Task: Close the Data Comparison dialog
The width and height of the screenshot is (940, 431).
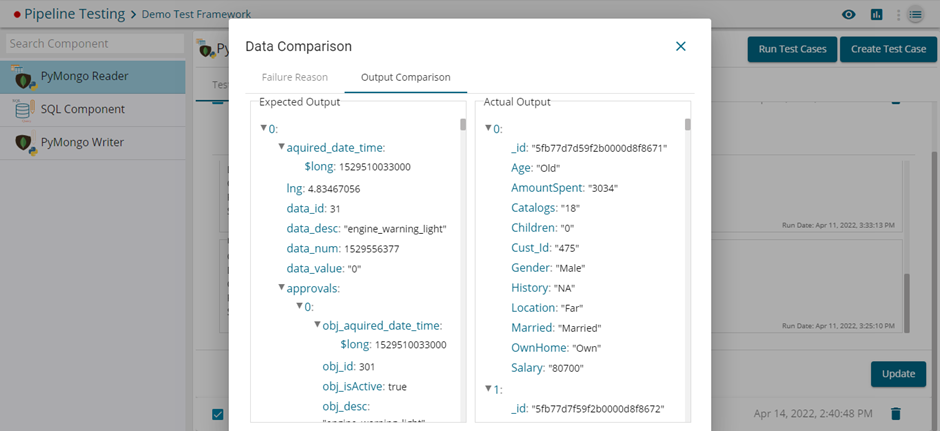Action: pyautogui.click(x=681, y=46)
